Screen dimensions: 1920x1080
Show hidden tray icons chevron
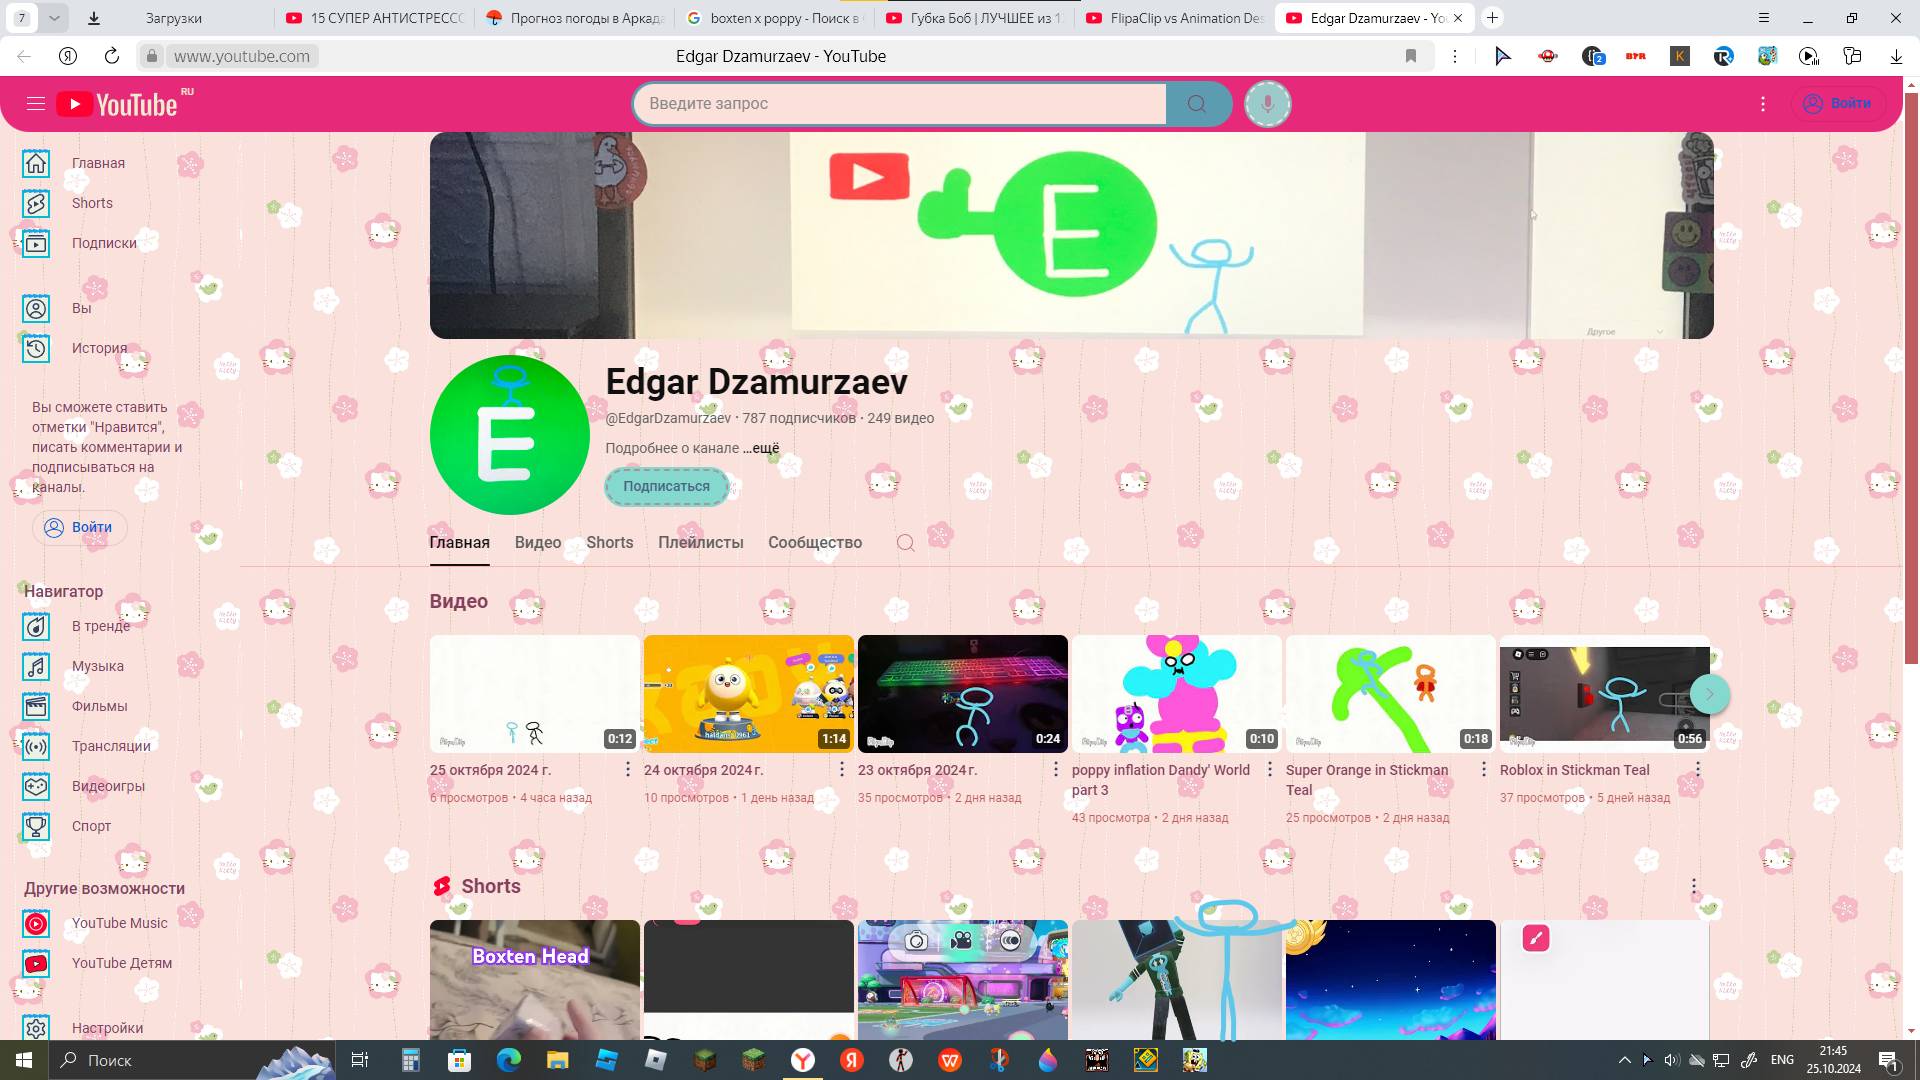1624,1060
